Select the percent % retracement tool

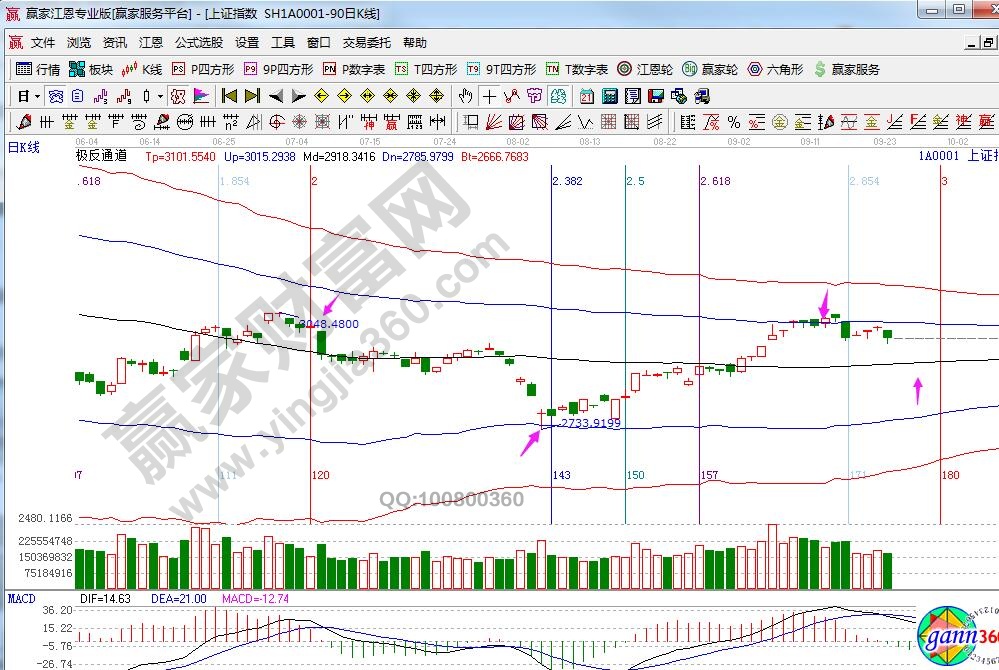click(x=734, y=122)
